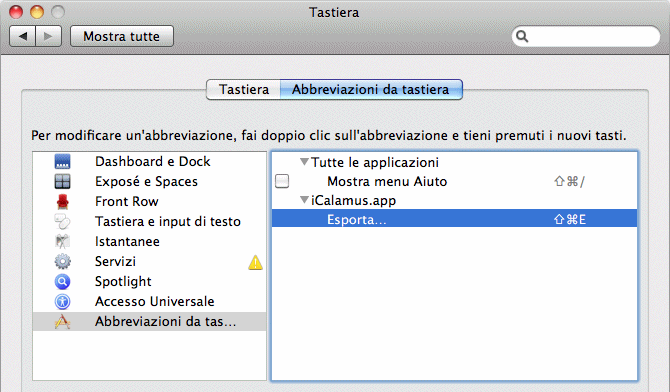Click the Mostra tutte button
Viewport: 670px width, 392px height.
click(x=122, y=36)
